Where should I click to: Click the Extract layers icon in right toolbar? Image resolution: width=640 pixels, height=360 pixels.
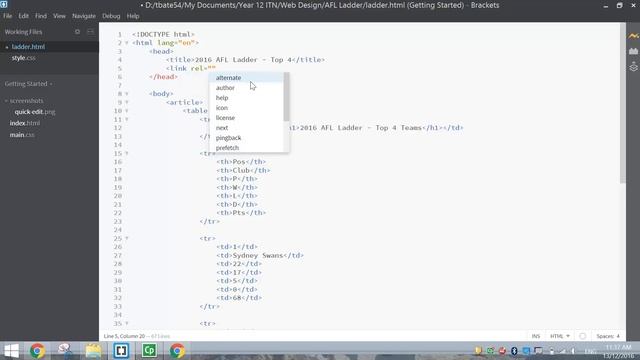633,67
